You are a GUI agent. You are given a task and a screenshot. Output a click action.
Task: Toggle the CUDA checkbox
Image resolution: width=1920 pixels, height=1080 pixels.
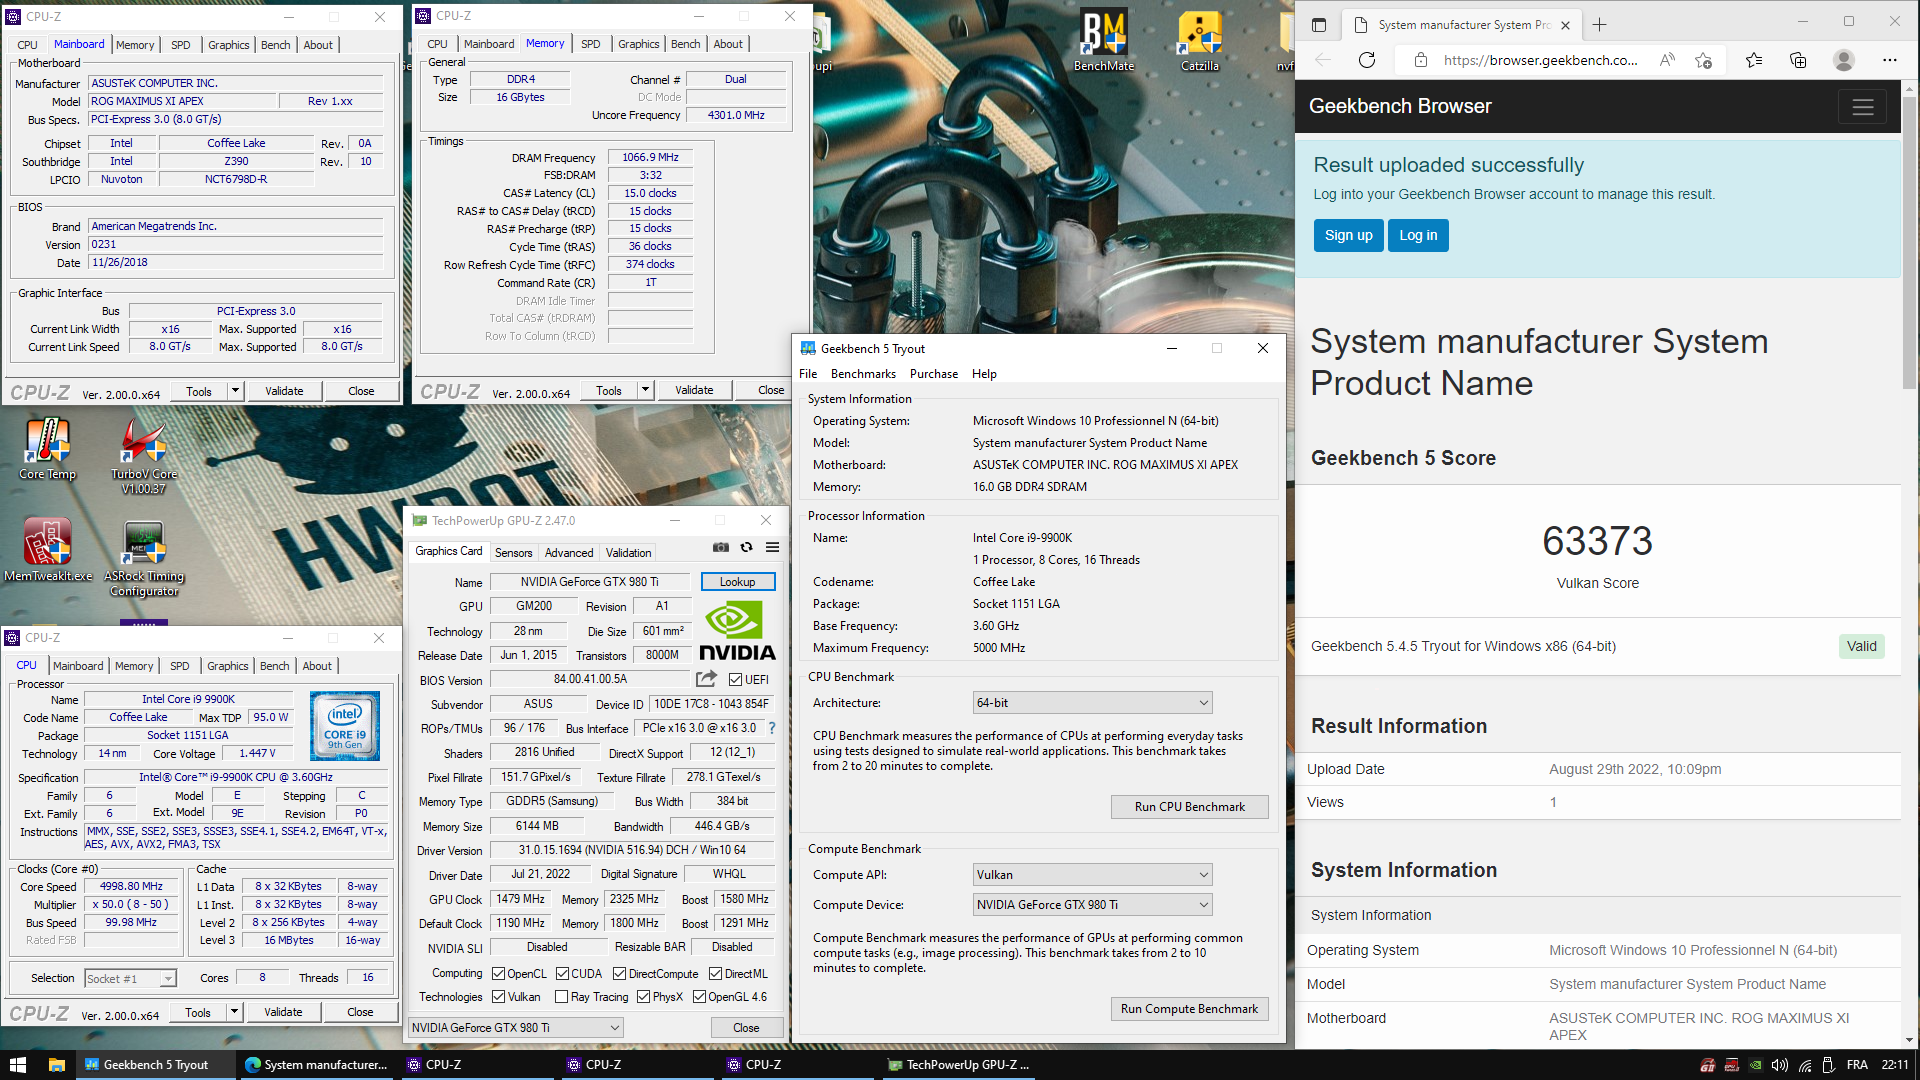tap(562, 974)
